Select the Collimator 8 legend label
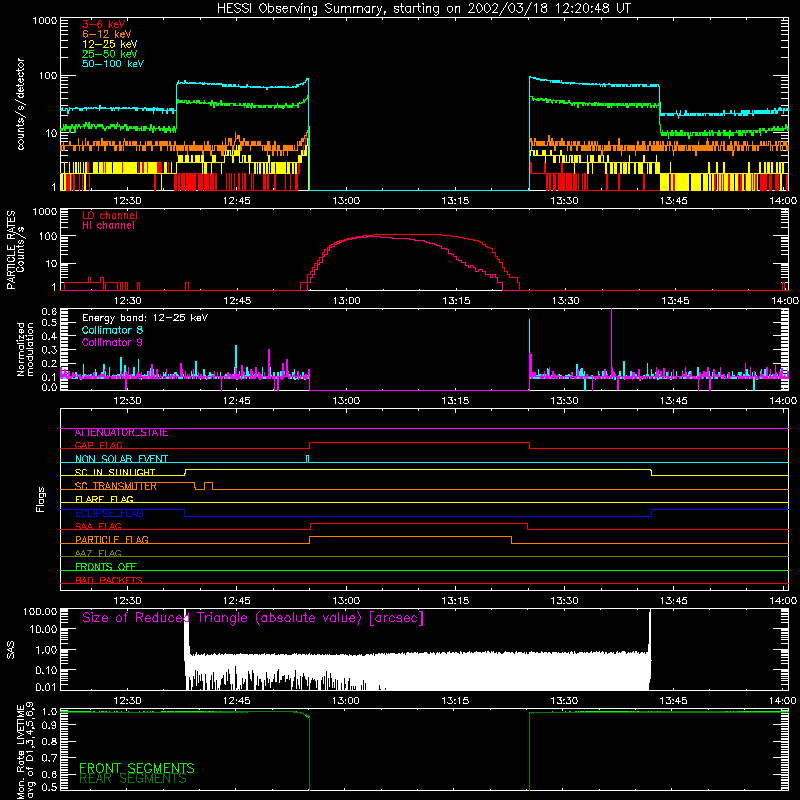Image resolution: width=800 pixels, height=800 pixels. (112, 330)
